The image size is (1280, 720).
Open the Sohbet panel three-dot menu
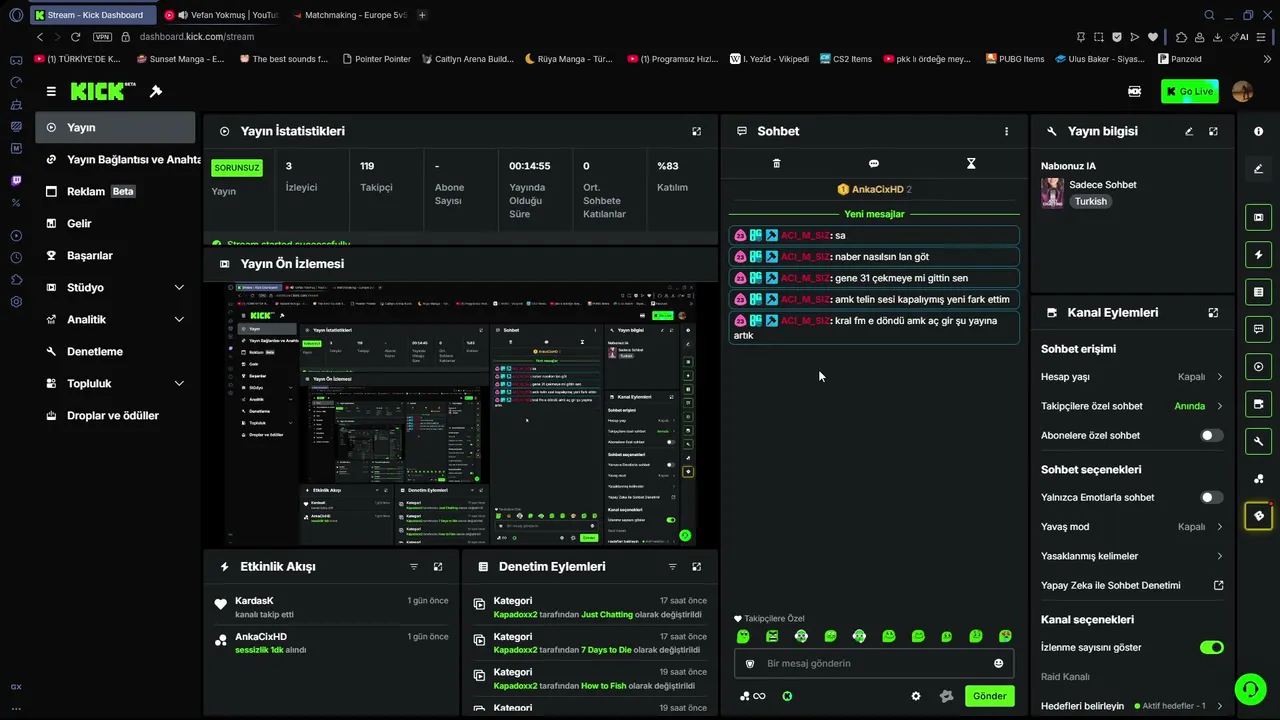click(1006, 131)
